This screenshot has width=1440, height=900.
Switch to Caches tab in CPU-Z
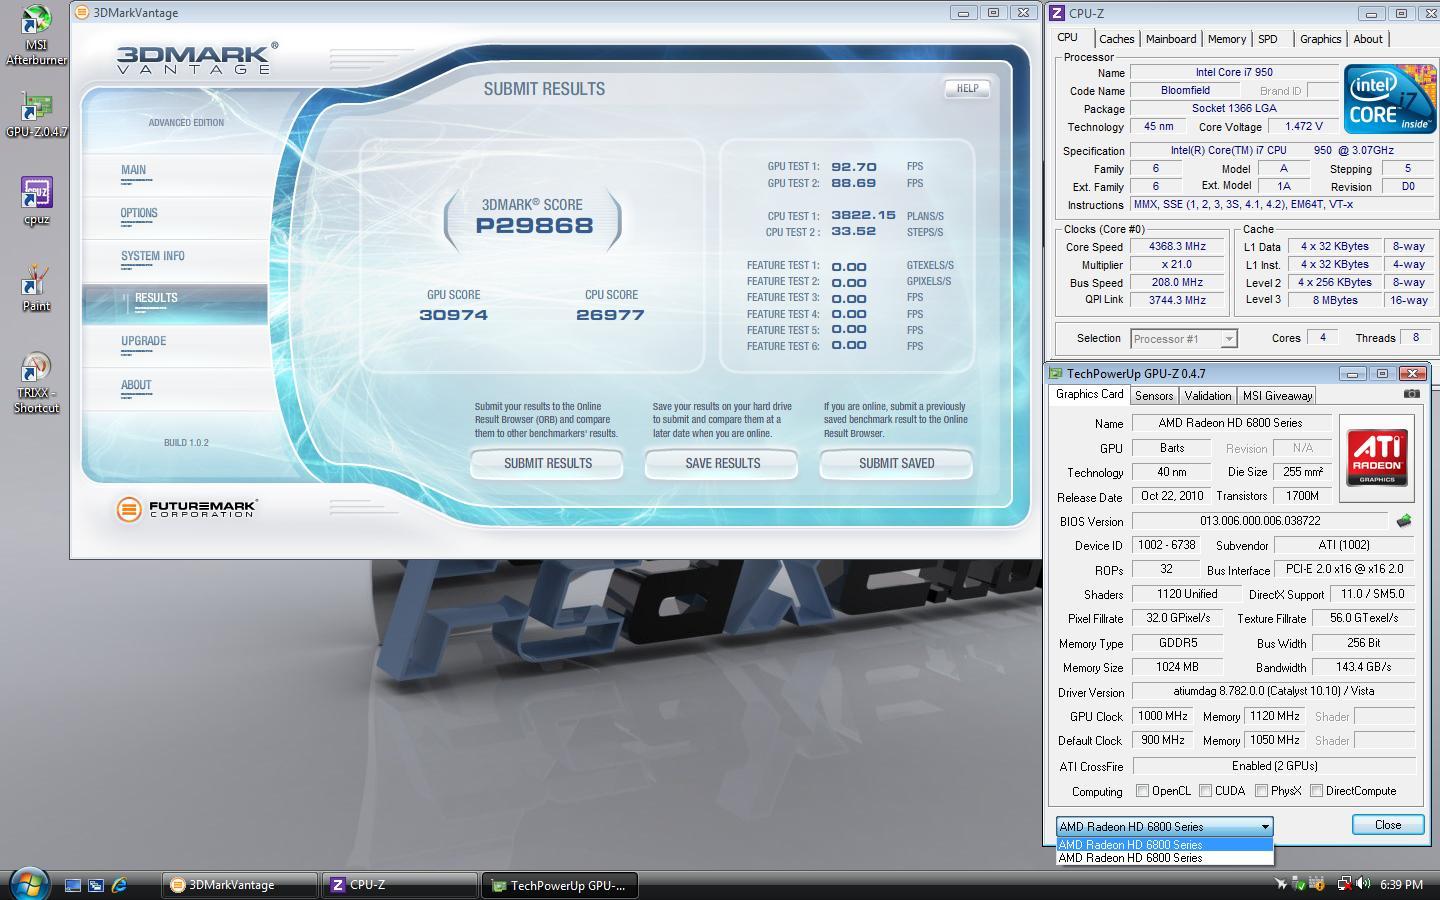tap(1116, 39)
